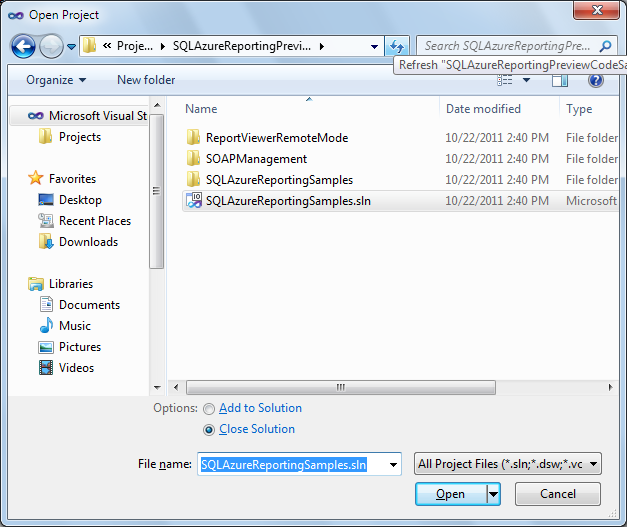Click the SQLAzureReportingPrevi... breadcrumb segment
This screenshot has width=627, height=527.
tap(242, 46)
